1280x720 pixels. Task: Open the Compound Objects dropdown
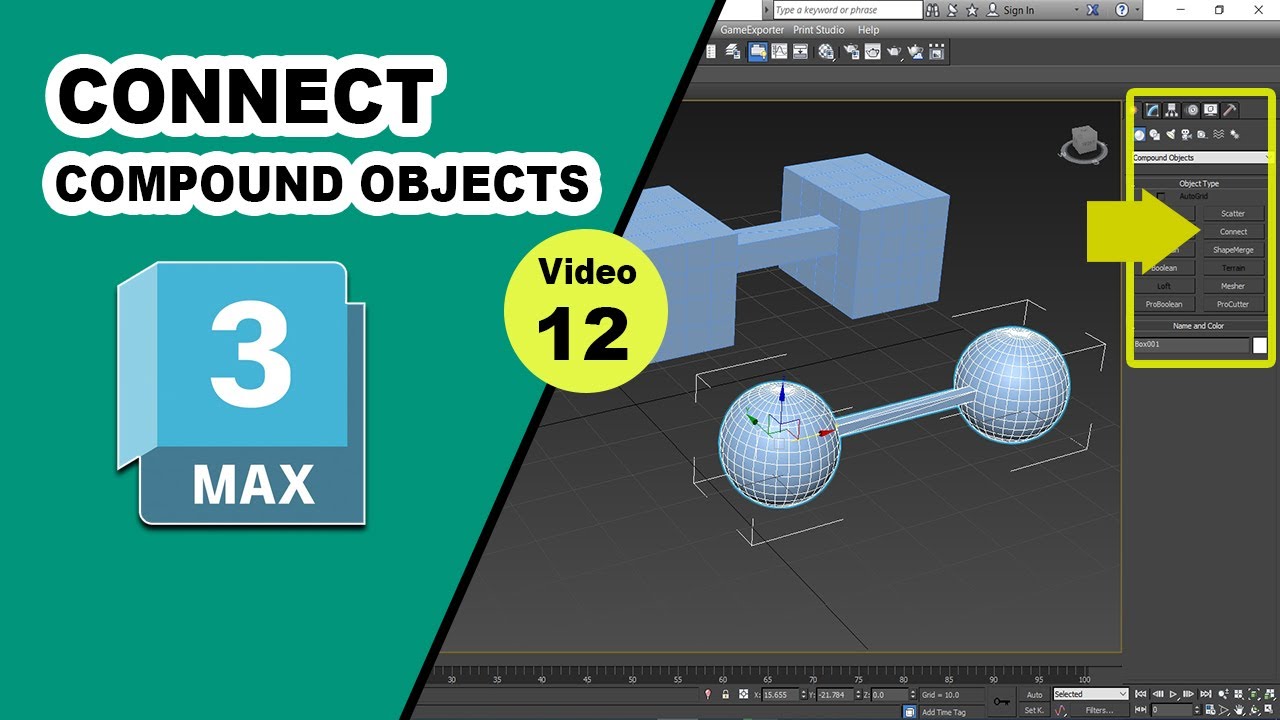(x=1201, y=158)
